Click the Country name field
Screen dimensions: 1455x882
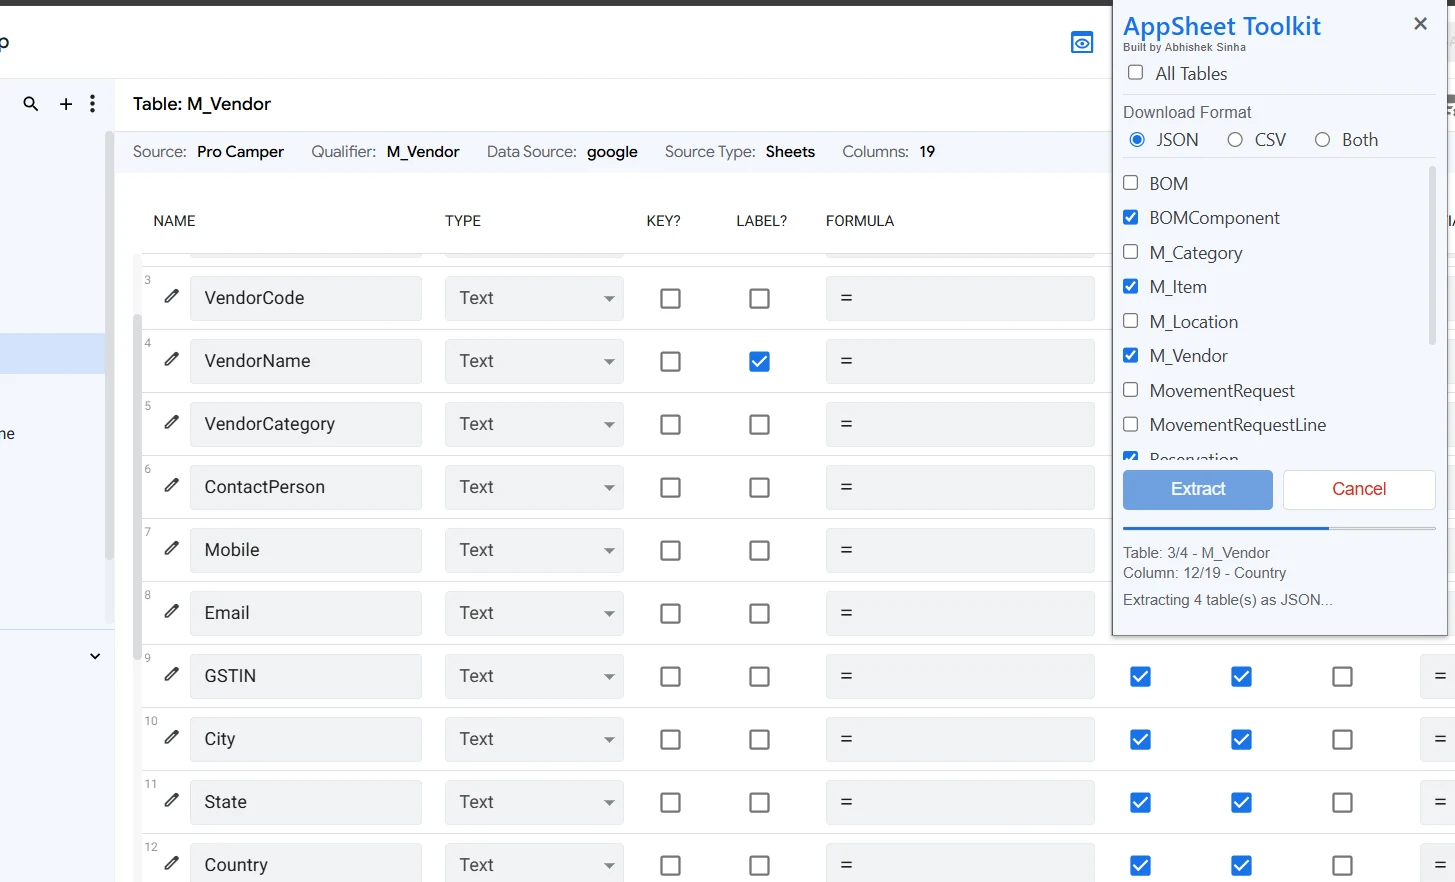pyautogui.click(x=306, y=862)
